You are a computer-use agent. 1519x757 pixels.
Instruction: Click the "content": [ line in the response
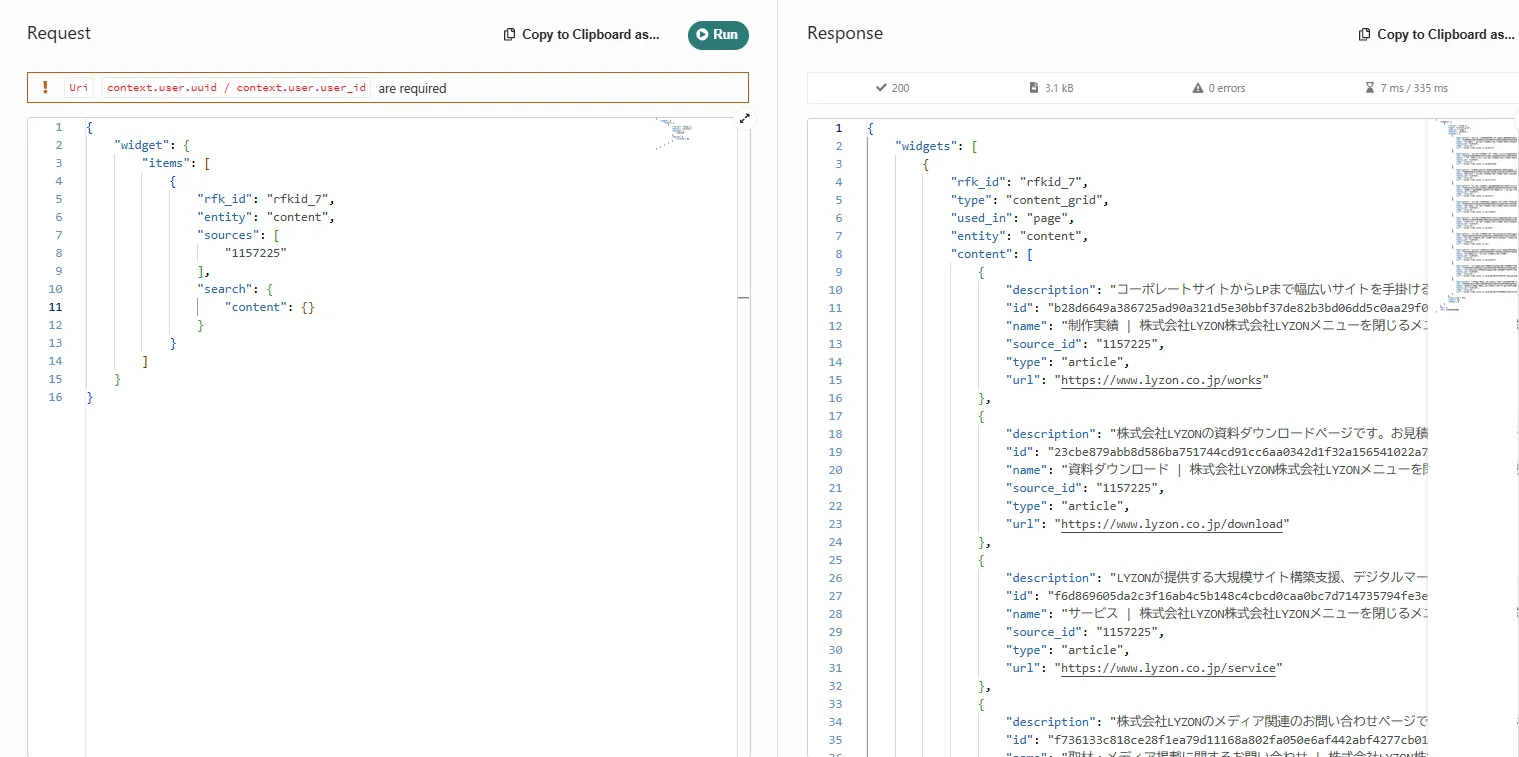coord(992,254)
